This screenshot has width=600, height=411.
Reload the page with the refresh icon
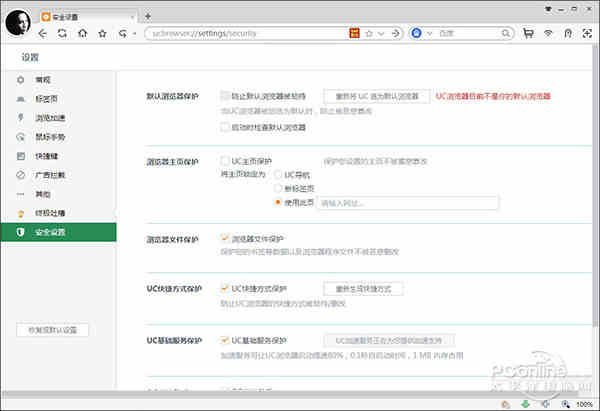point(62,34)
